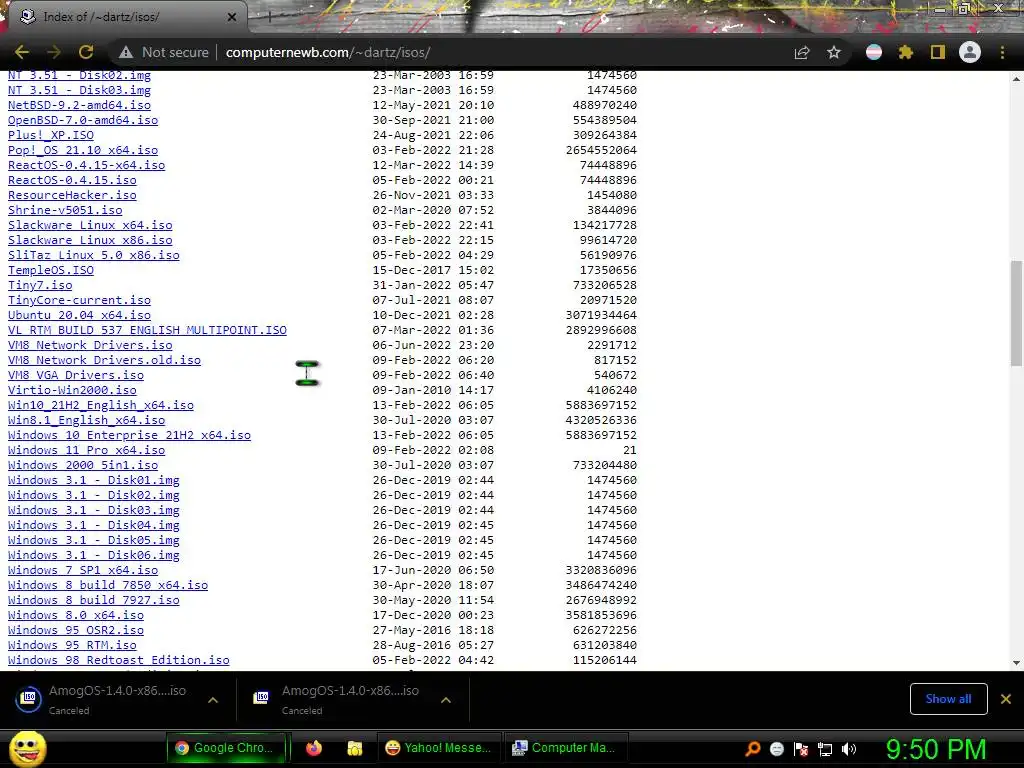The image size is (1024, 768).
Task: Switch to Google Chrome taskbar button
Action: pyautogui.click(x=227, y=748)
